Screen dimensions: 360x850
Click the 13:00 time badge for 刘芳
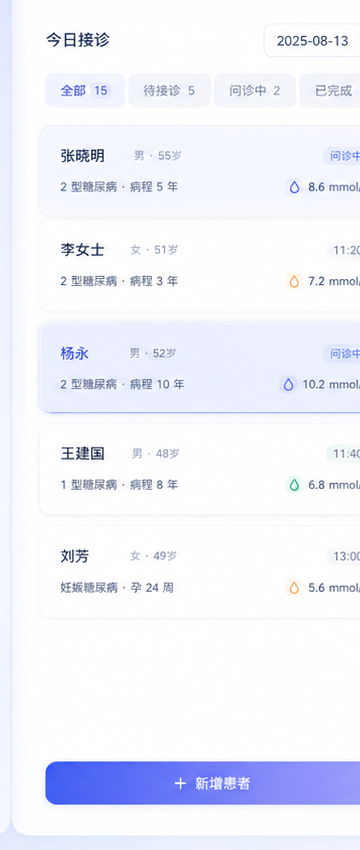pos(343,556)
